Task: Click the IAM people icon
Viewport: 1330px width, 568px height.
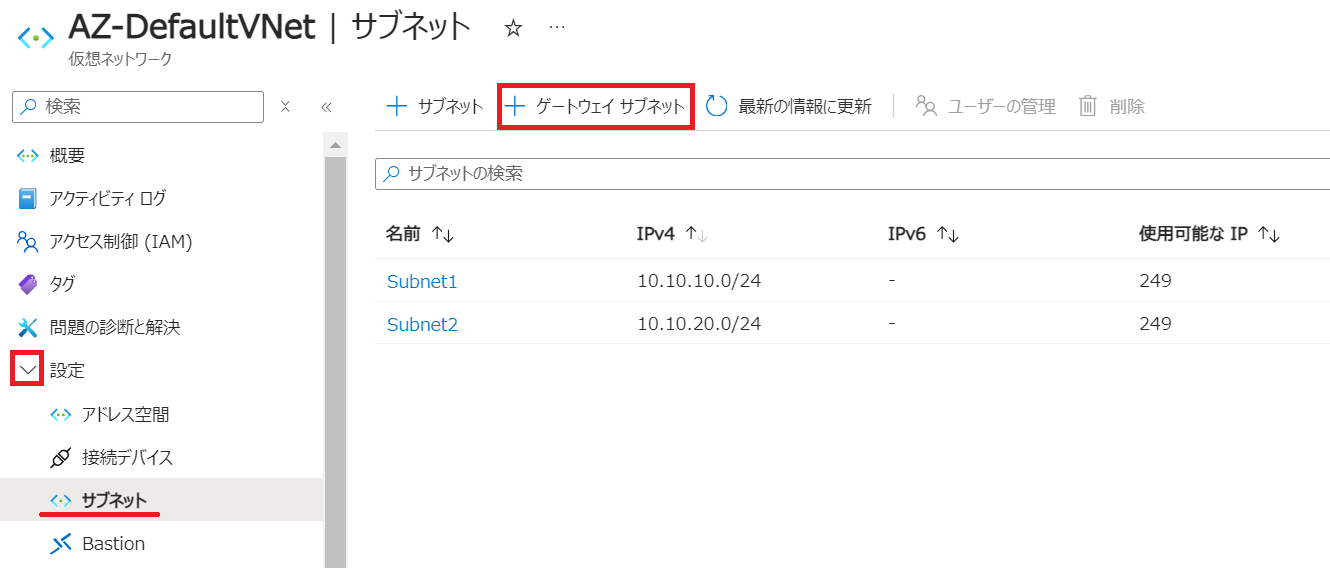Action: (28, 241)
